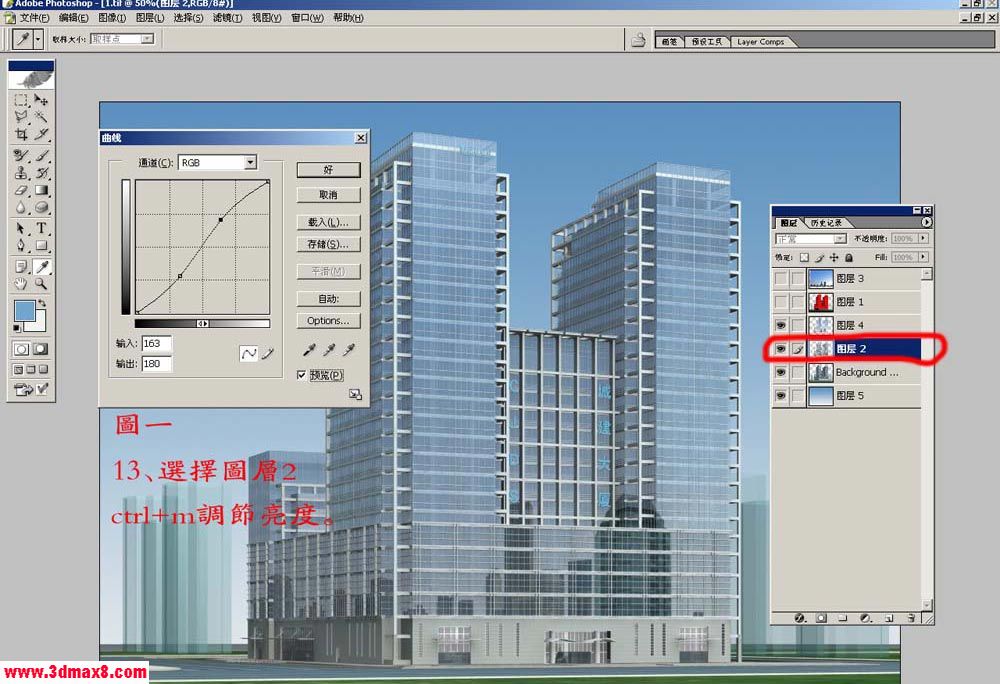Open the Layer Comps tab

coord(760,42)
